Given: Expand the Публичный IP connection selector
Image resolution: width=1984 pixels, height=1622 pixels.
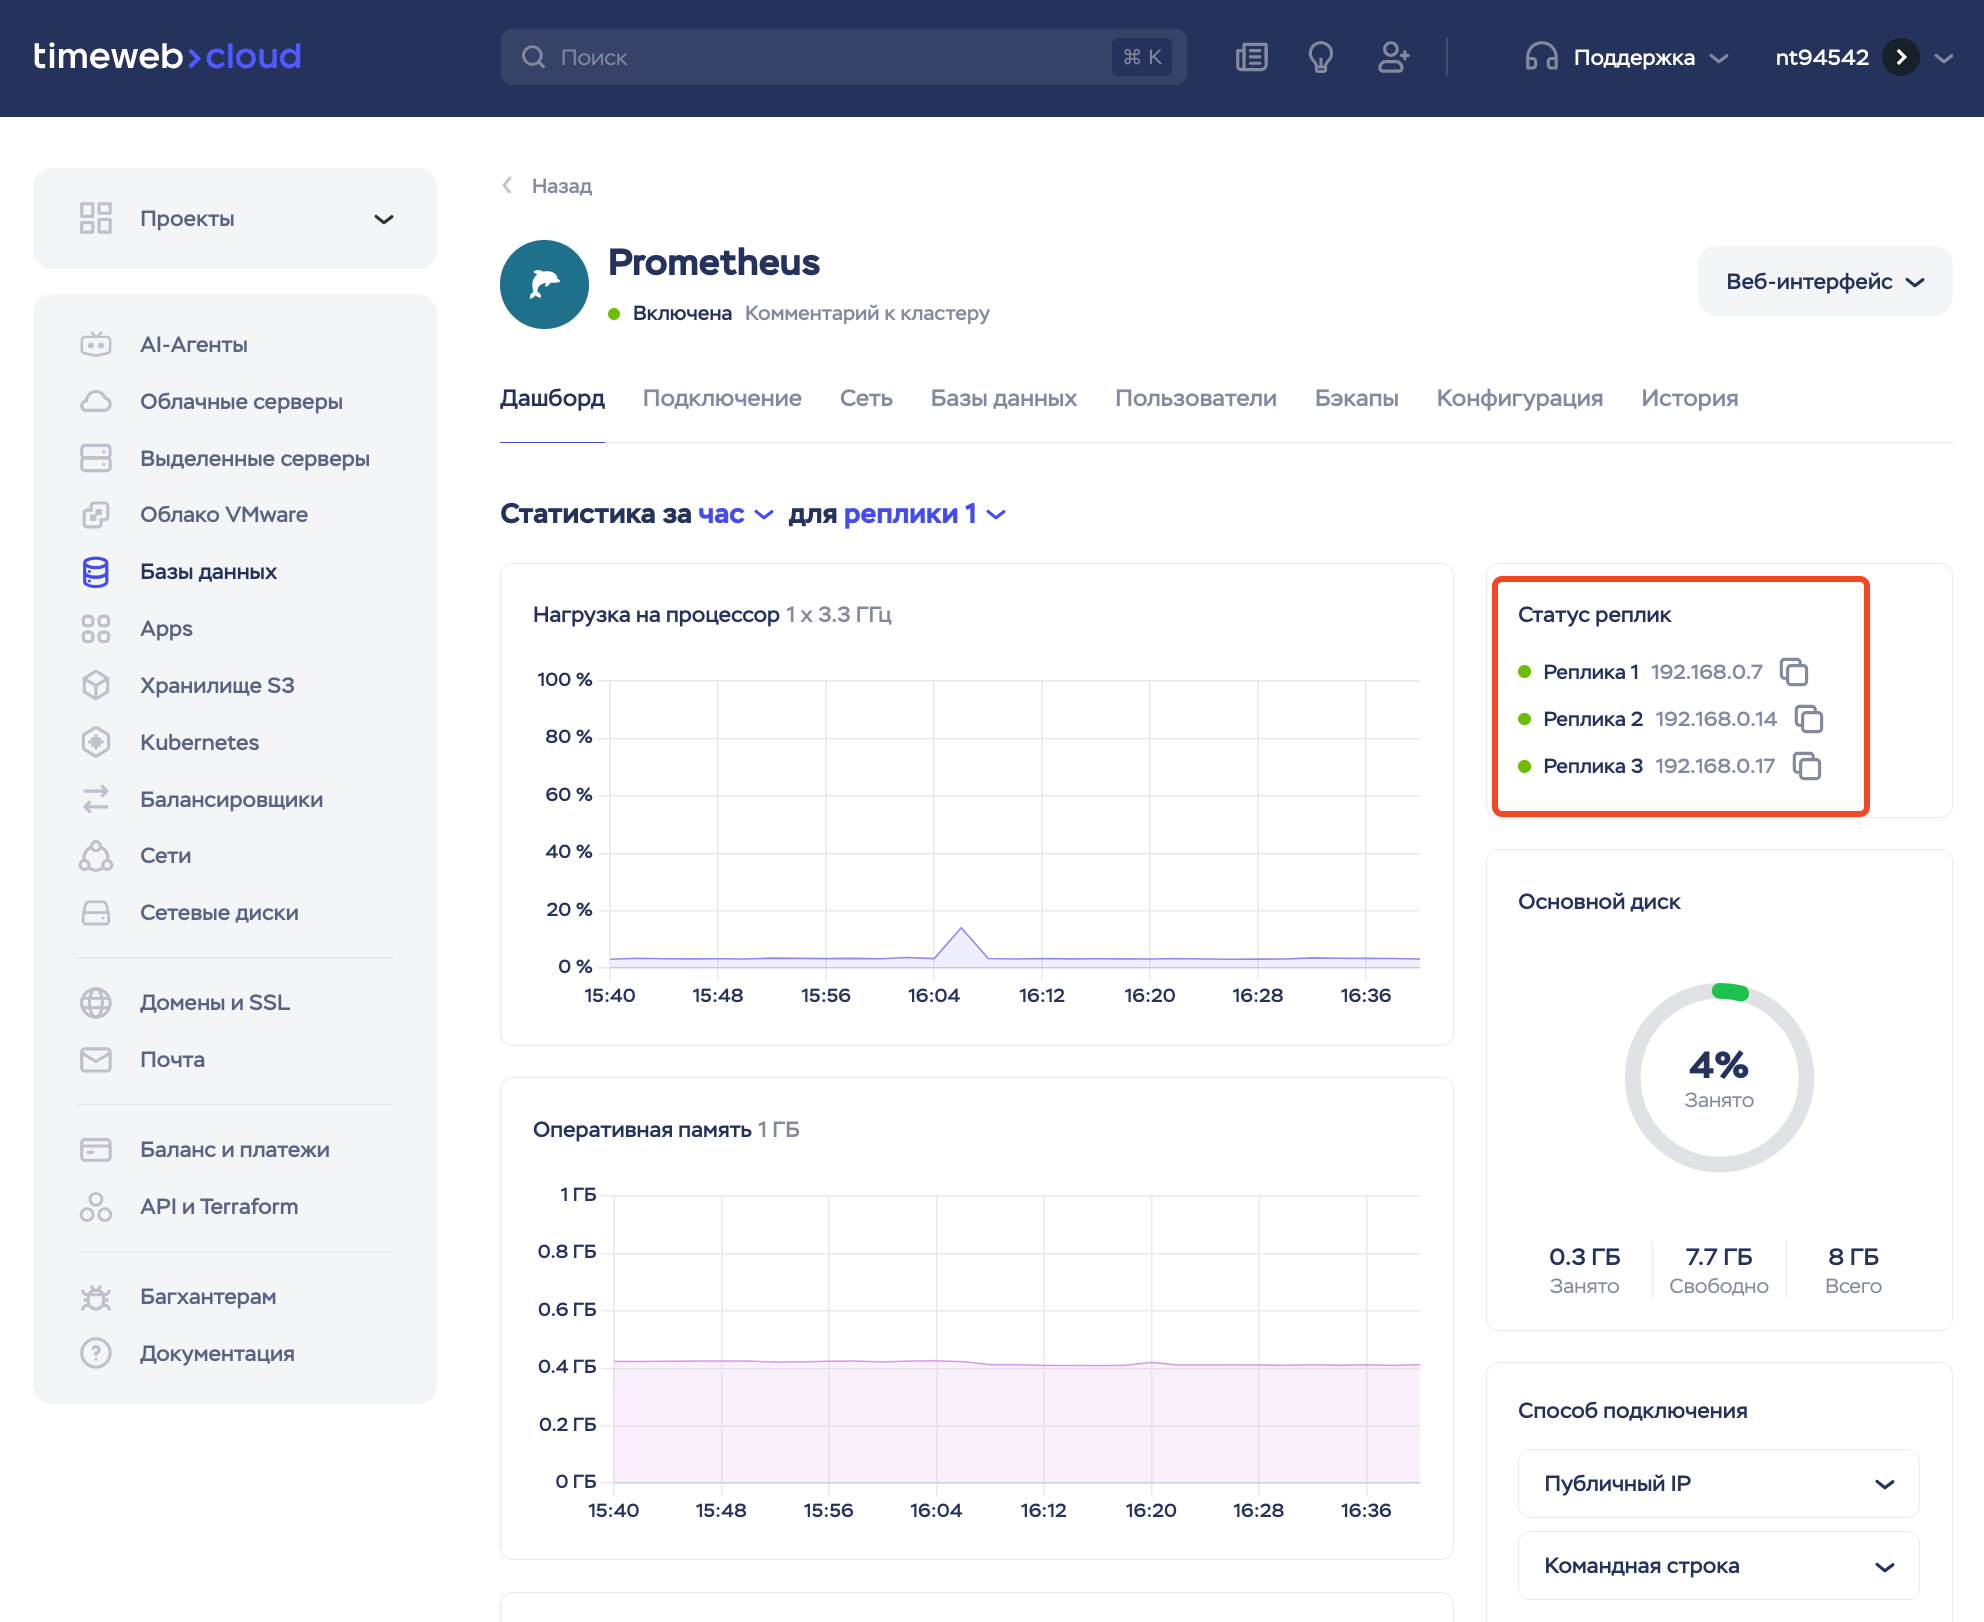Looking at the screenshot, I should coord(1717,1483).
